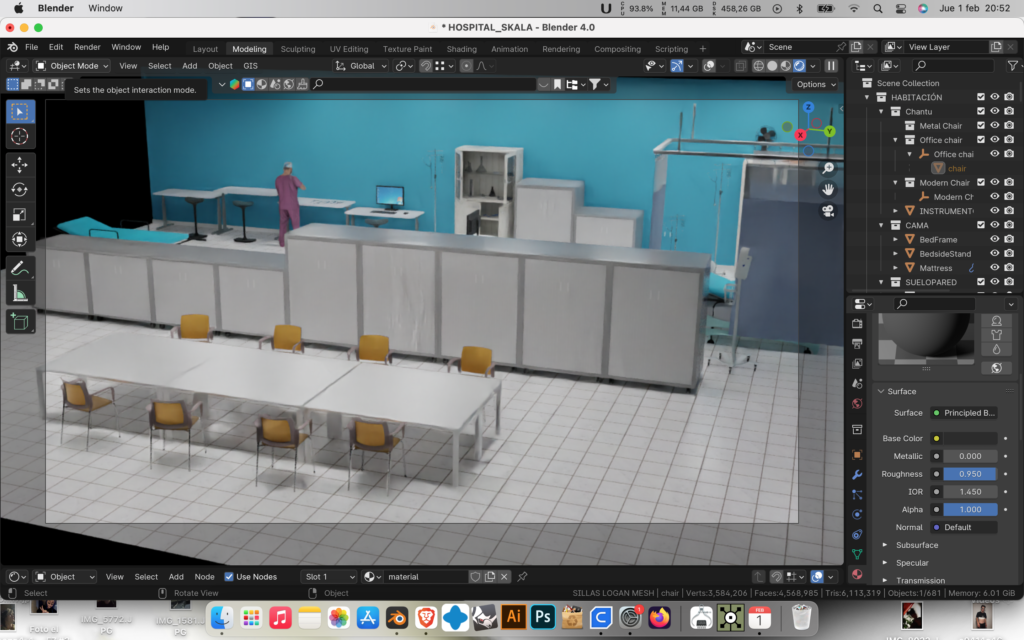Open the Render menu
The image size is (1024, 640).
(x=87, y=47)
